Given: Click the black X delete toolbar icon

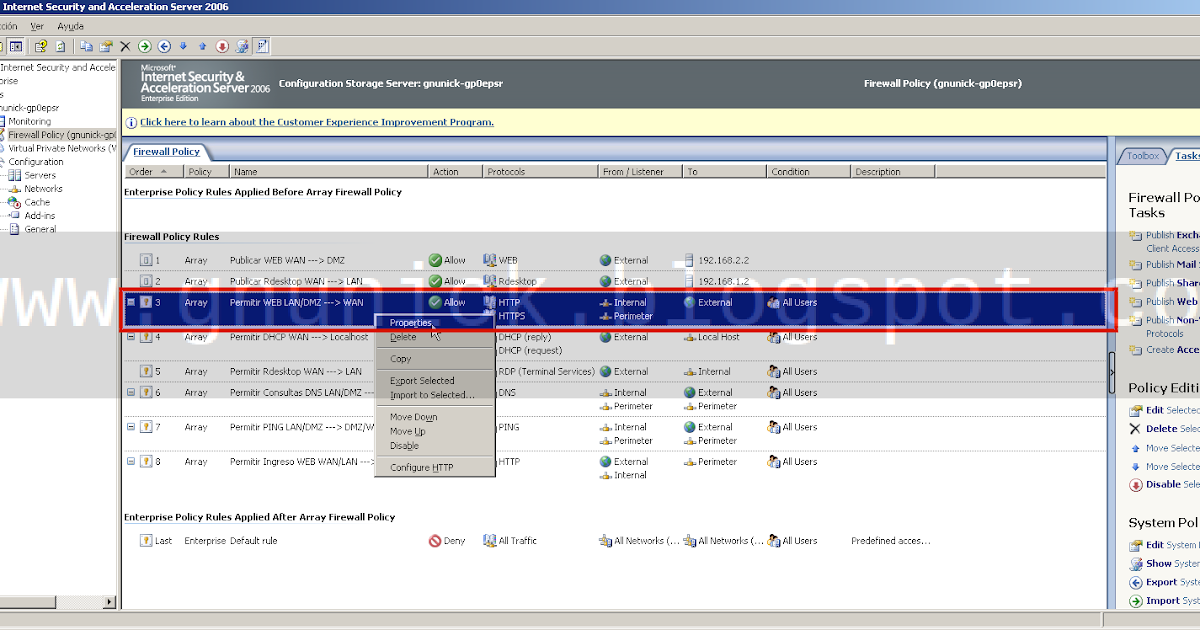Looking at the screenshot, I should pyautogui.click(x=125, y=46).
